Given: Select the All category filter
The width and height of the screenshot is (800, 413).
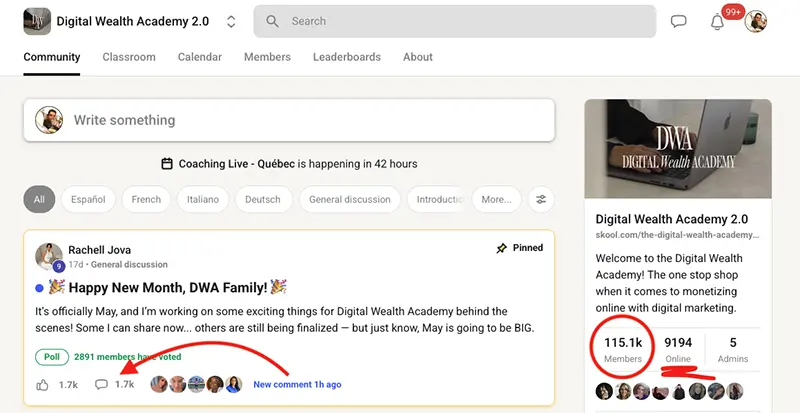Looking at the screenshot, I should pyautogui.click(x=39, y=200).
